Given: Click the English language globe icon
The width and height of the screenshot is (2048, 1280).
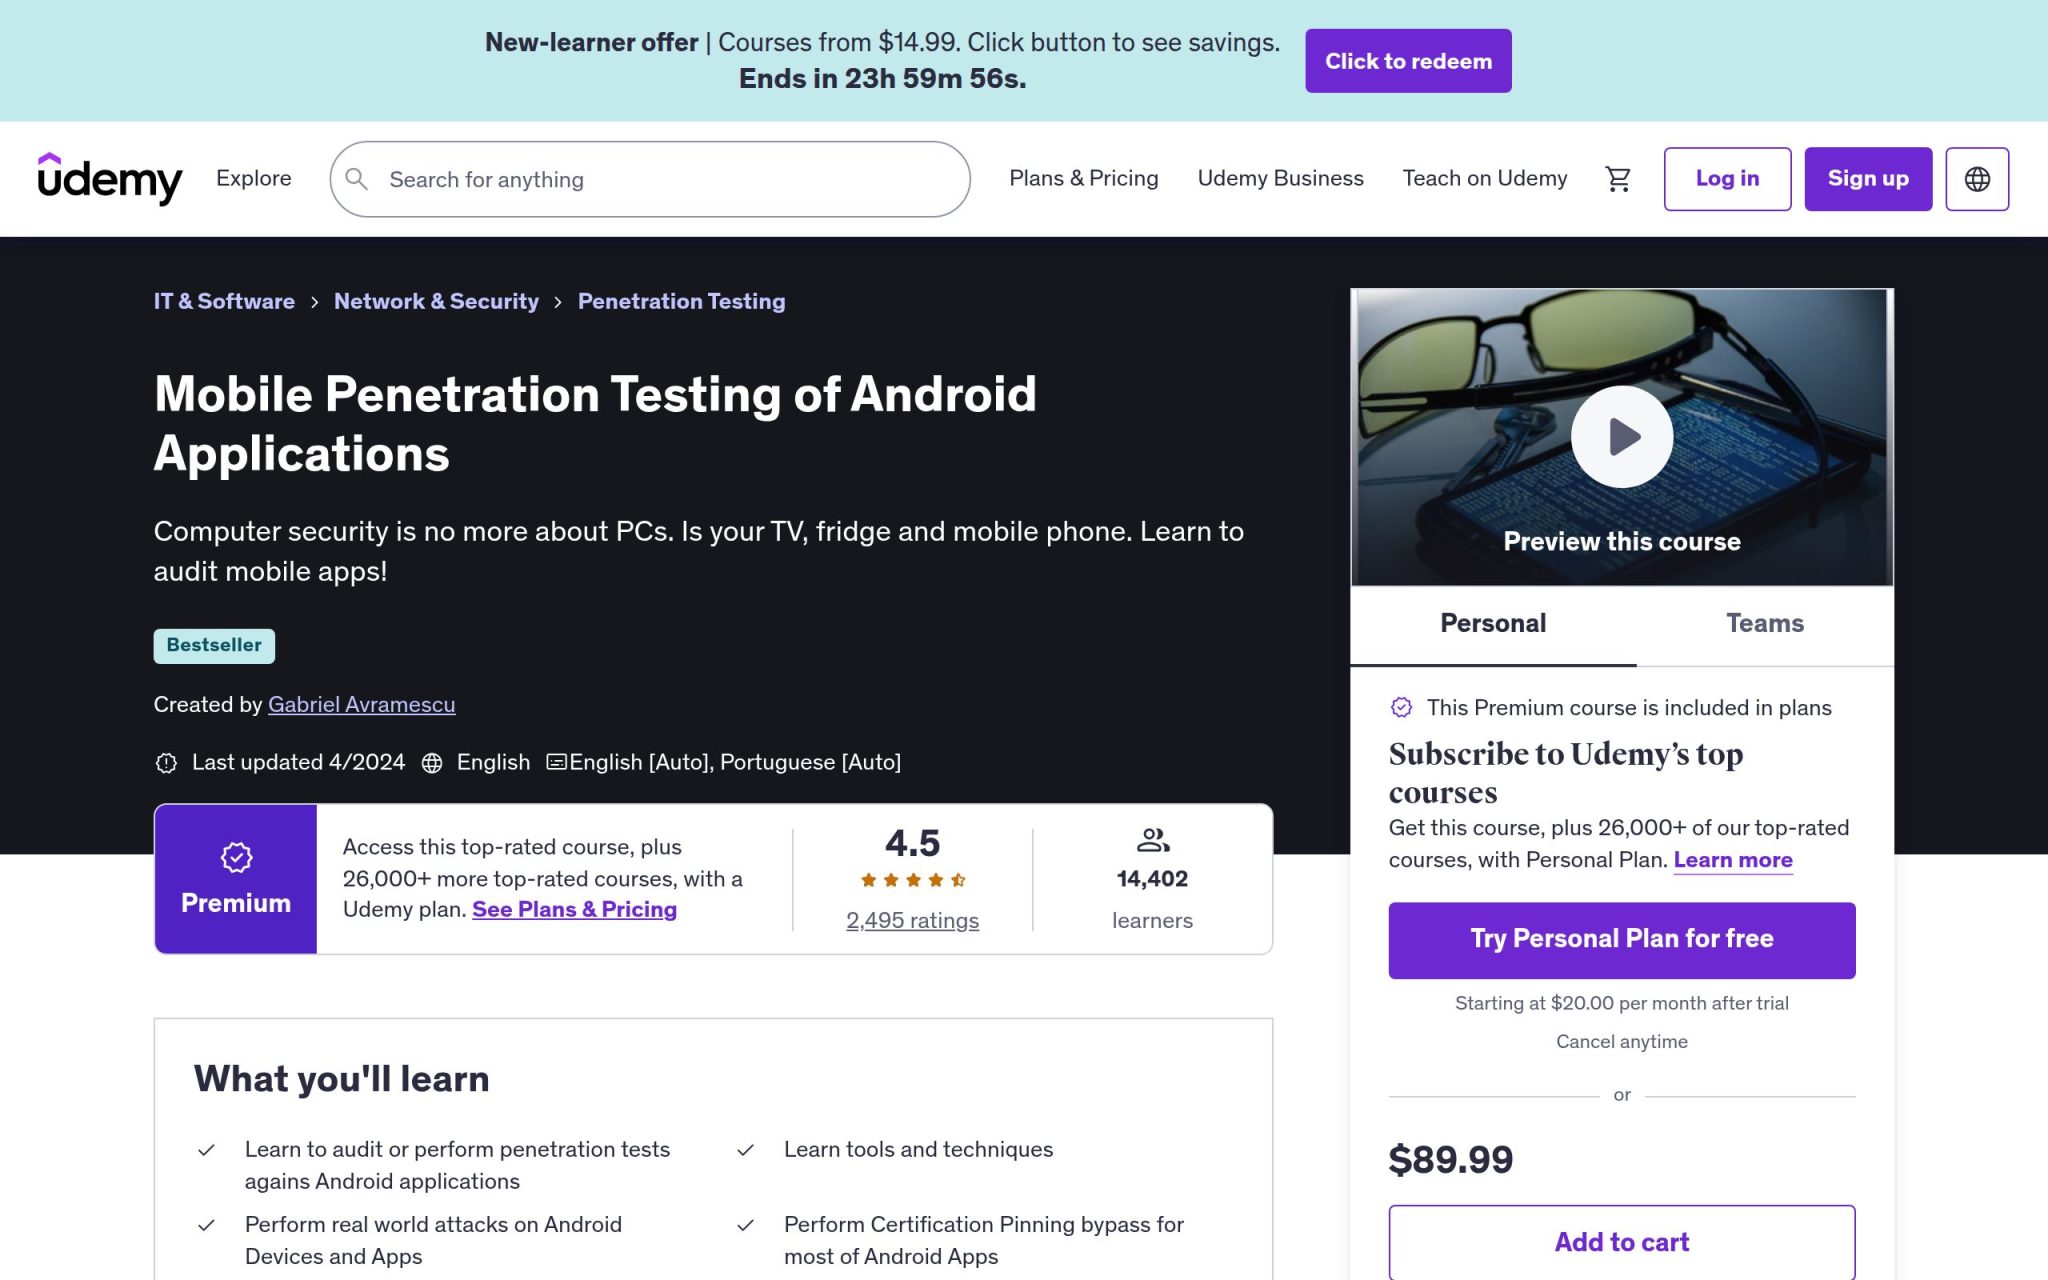Looking at the screenshot, I should [432, 763].
